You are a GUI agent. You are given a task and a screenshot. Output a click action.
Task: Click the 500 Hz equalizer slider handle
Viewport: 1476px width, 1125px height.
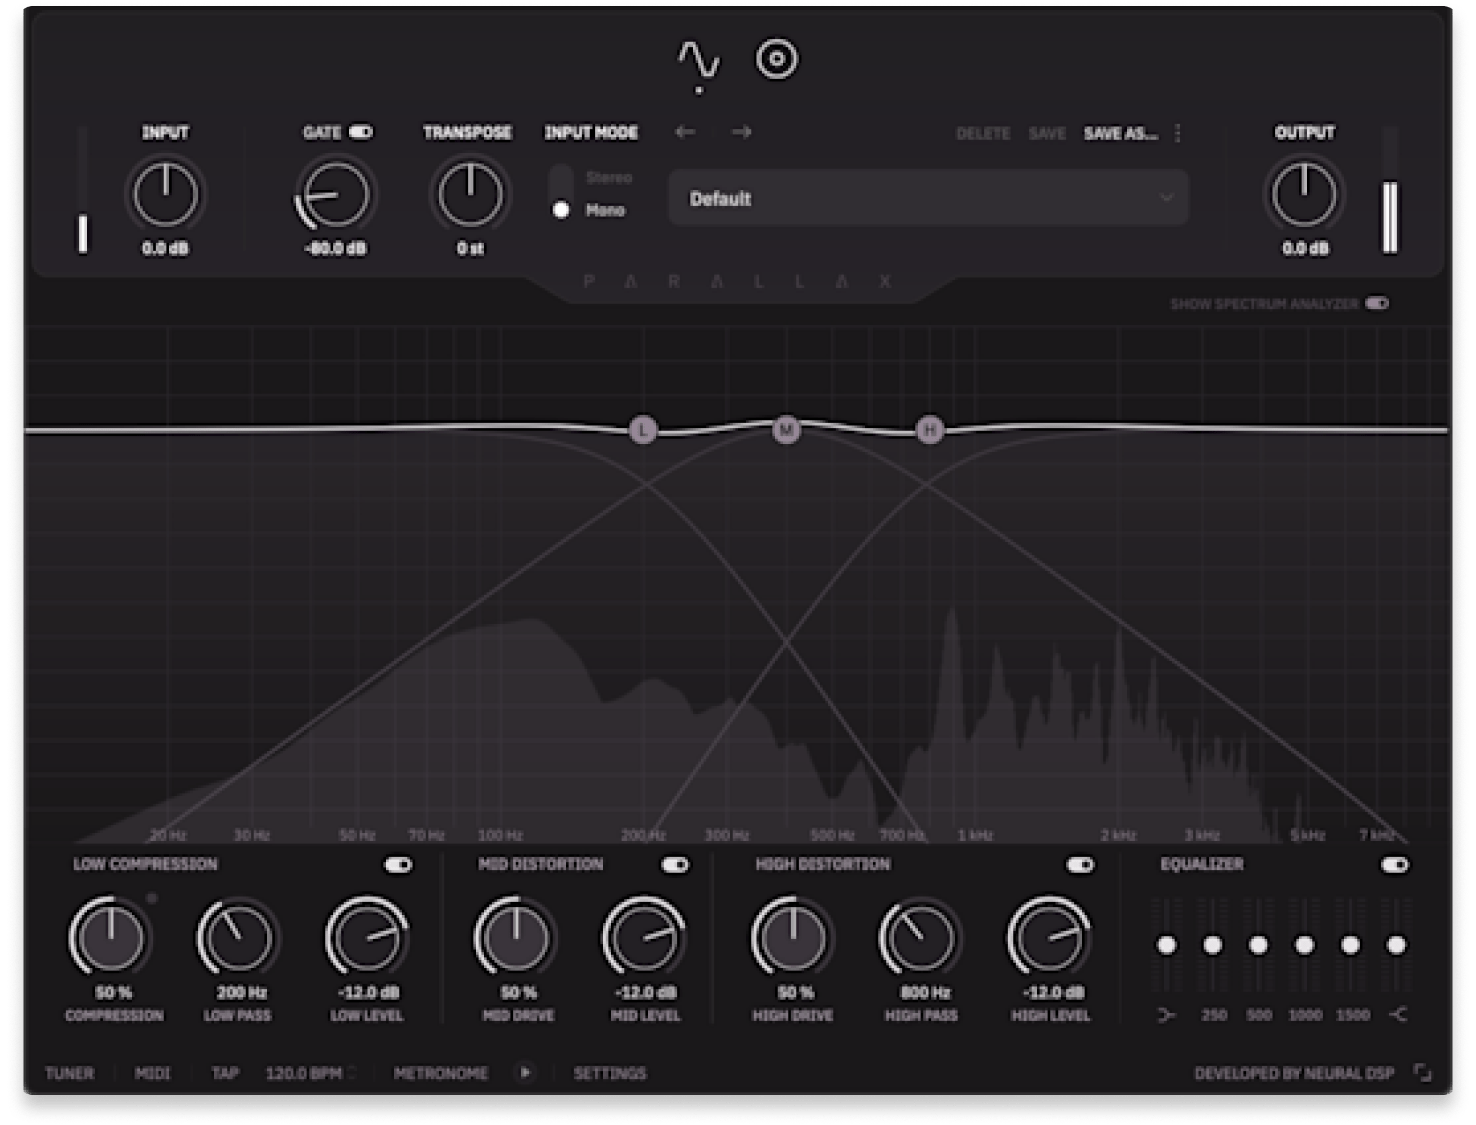1259,945
